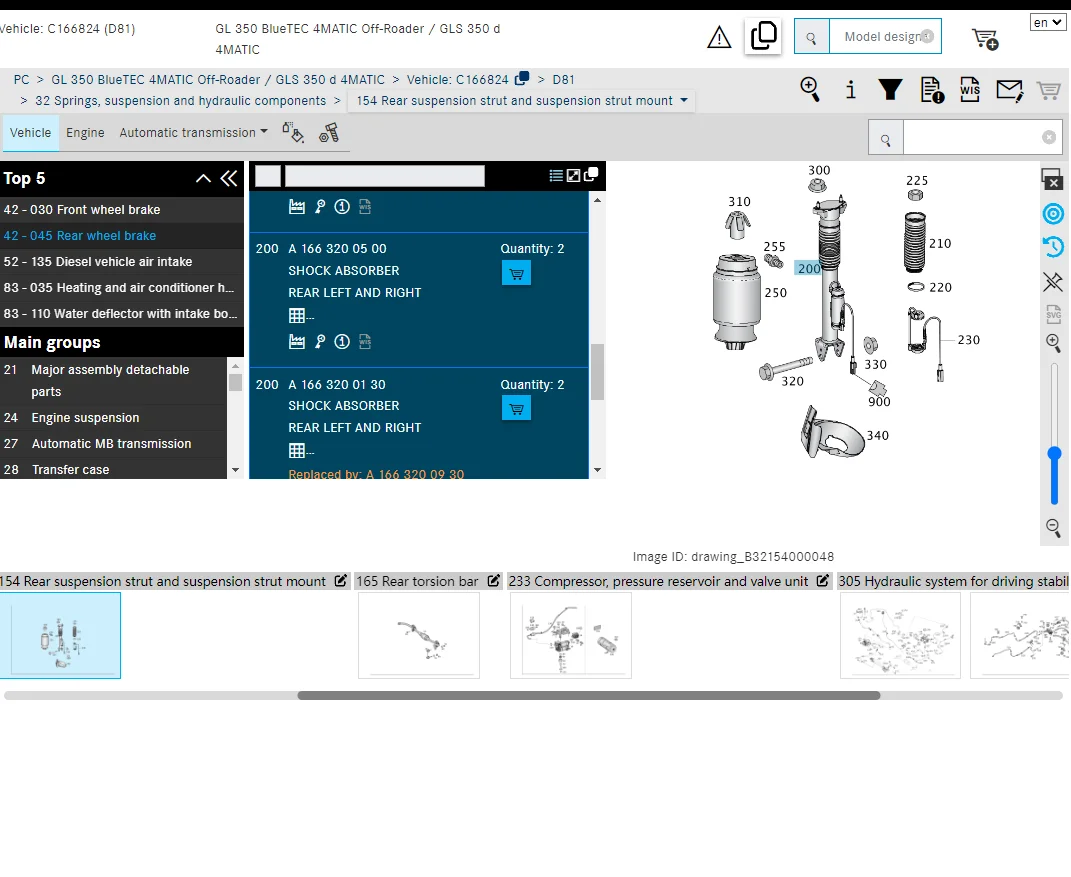Click the horizontal thumbnail strip scrollbar
The height and width of the screenshot is (877, 1071).
click(x=588, y=695)
